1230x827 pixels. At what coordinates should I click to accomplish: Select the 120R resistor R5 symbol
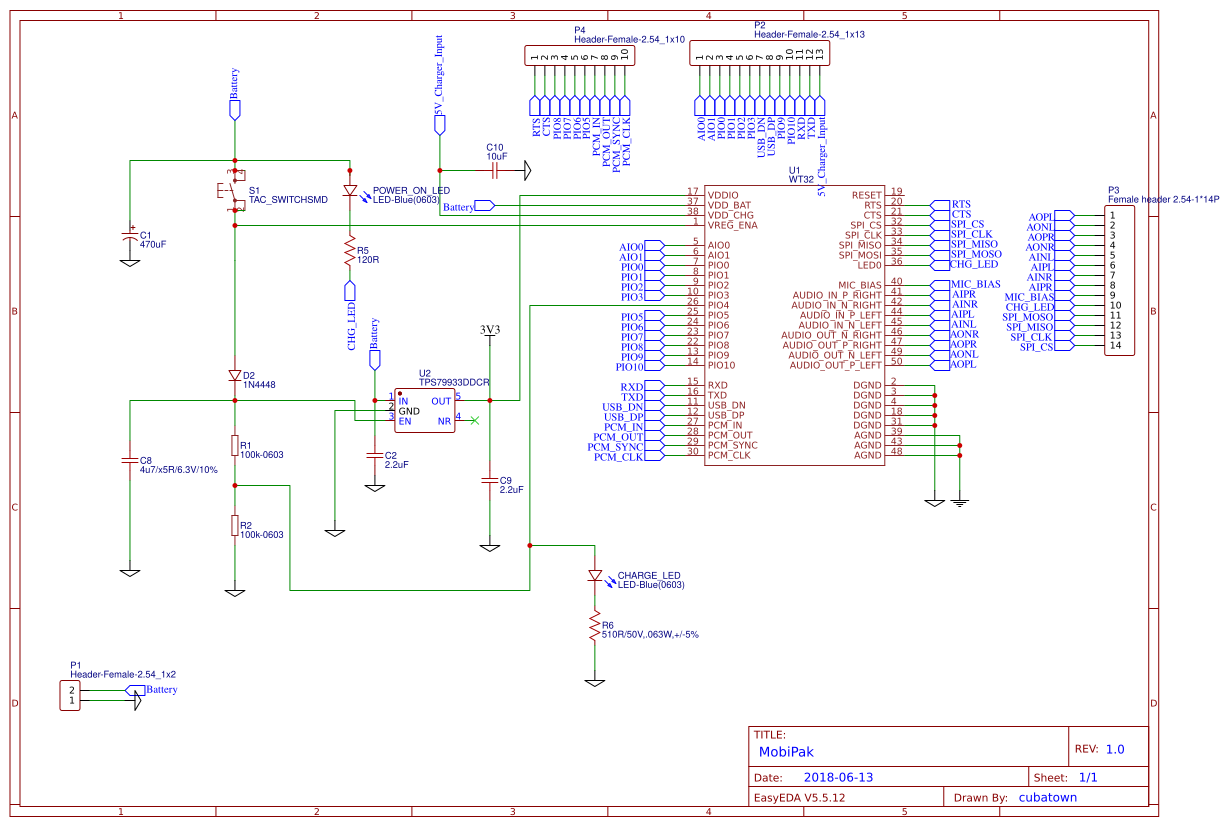(349, 252)
